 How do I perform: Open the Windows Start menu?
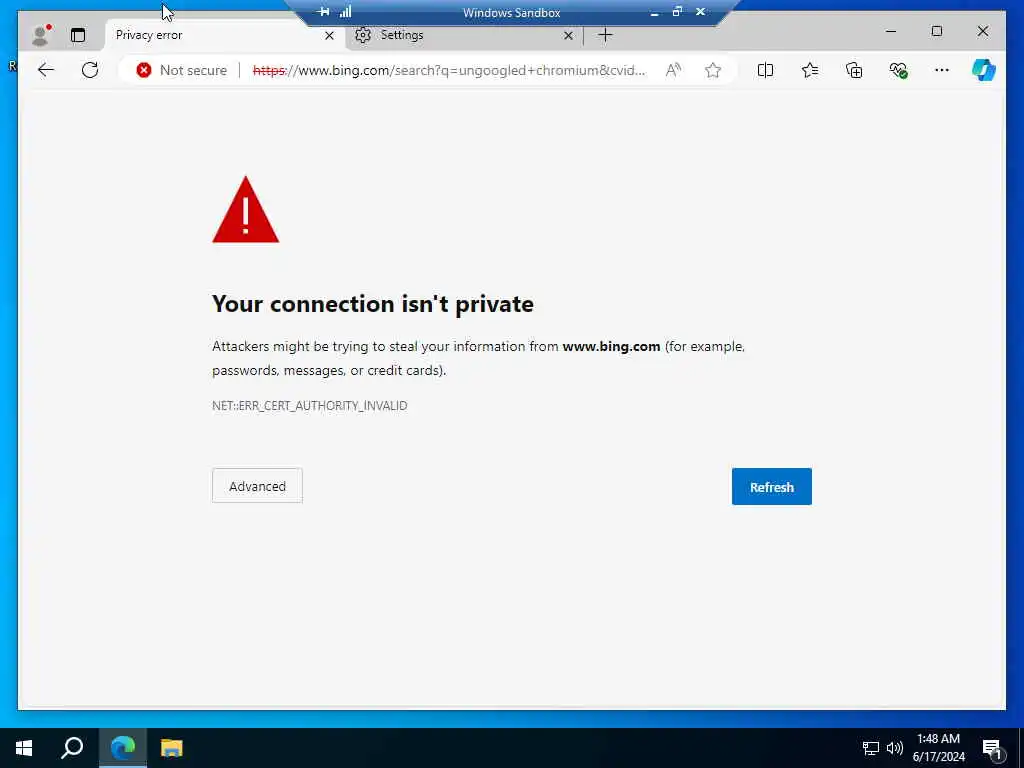click(24, 748)
